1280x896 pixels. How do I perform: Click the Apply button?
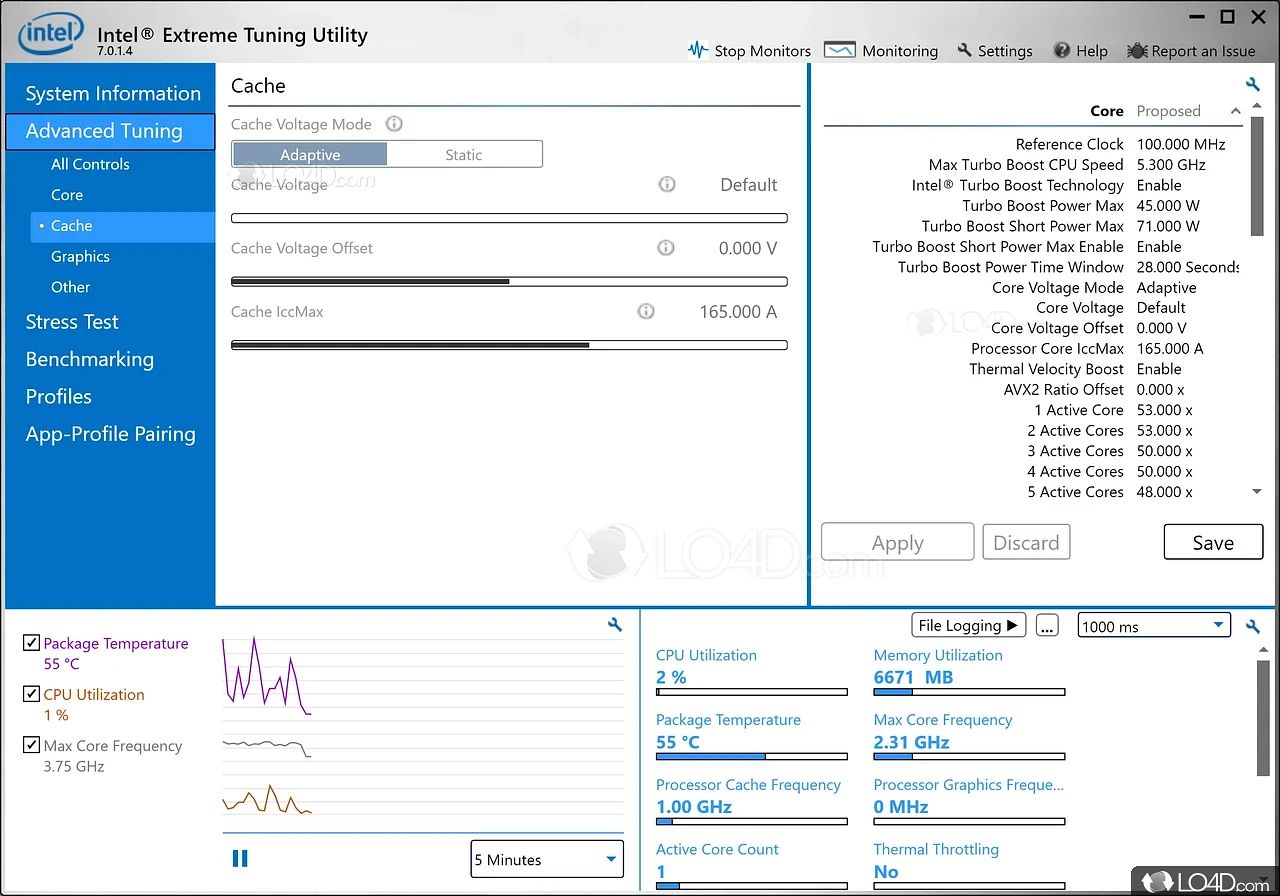pos(897,542)
